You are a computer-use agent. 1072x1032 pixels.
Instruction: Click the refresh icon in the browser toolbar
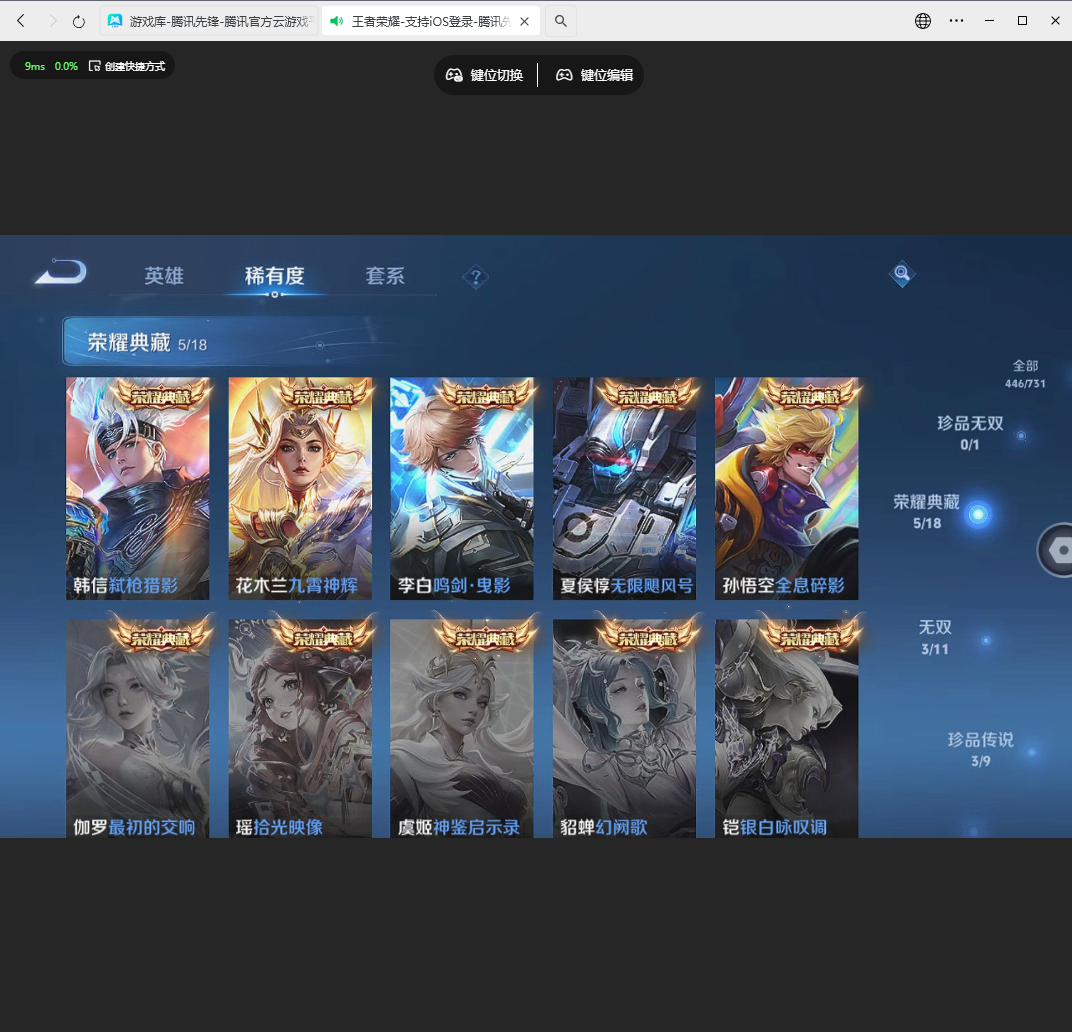78,19
